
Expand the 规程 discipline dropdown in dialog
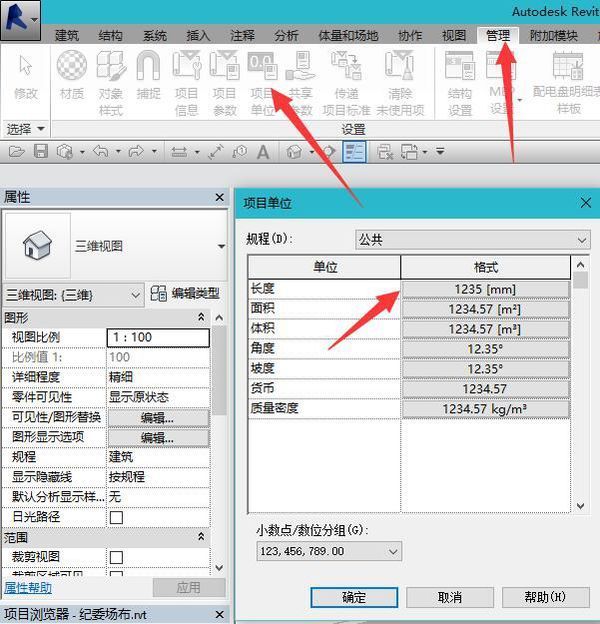click(472, 240)
